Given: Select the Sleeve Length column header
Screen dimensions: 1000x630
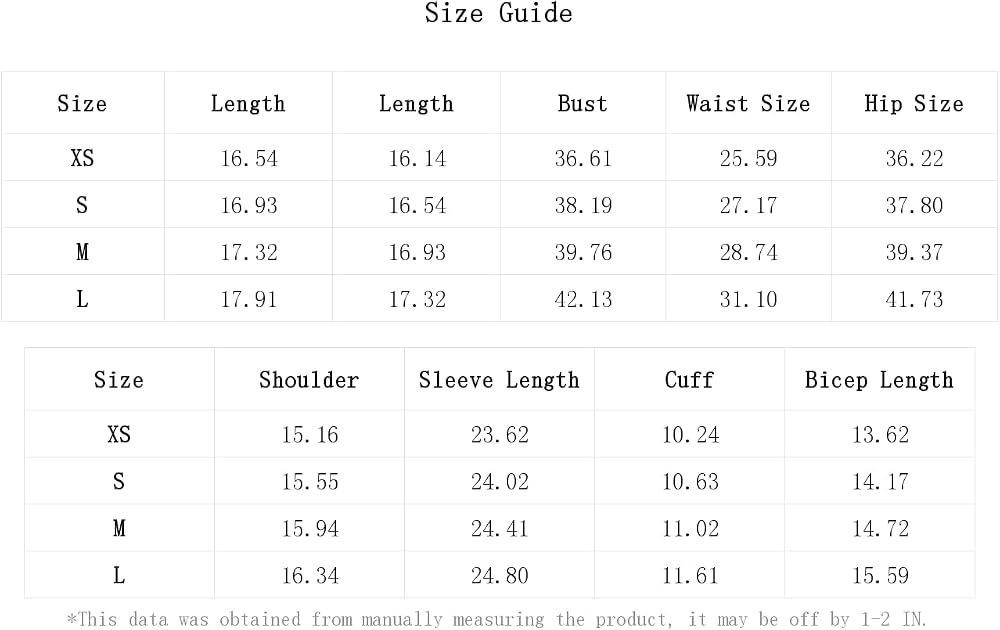Looking at the screenshot, I should 499,380.
